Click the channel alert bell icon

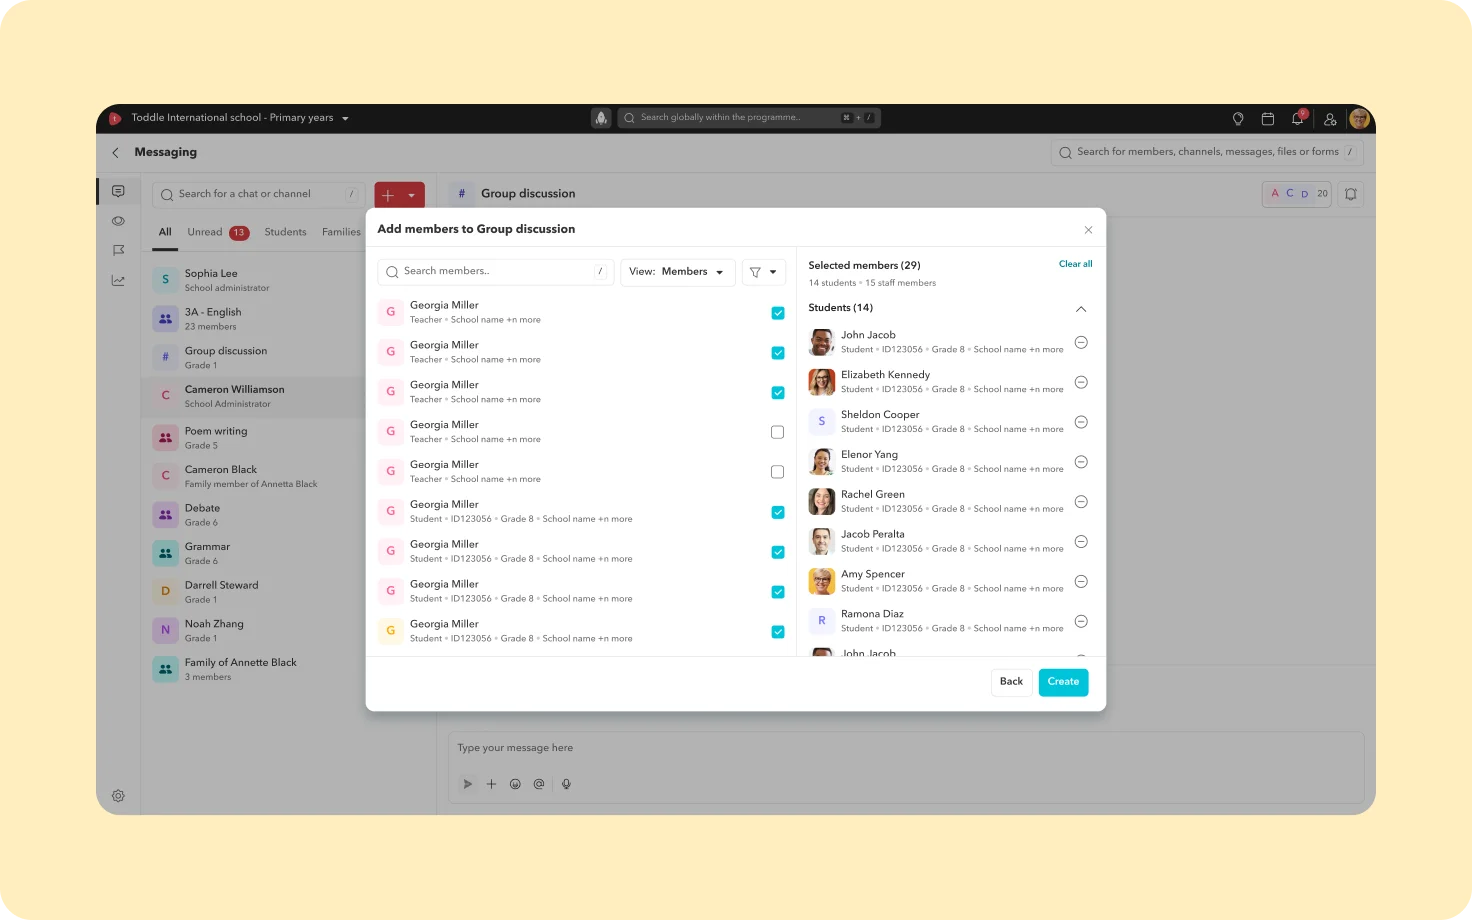point(1351,194)
